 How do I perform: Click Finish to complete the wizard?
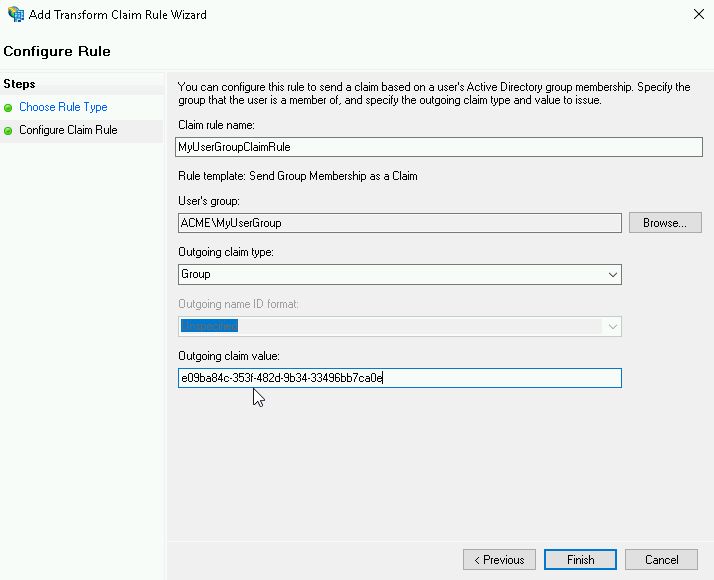click(580, 560)
